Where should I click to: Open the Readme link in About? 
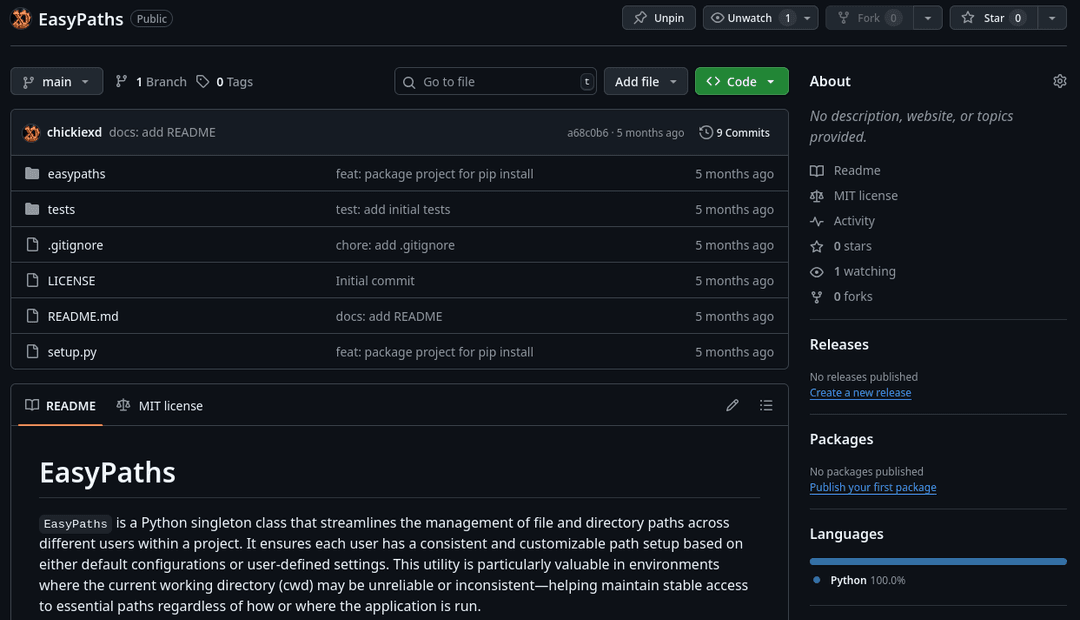point(857,170)
